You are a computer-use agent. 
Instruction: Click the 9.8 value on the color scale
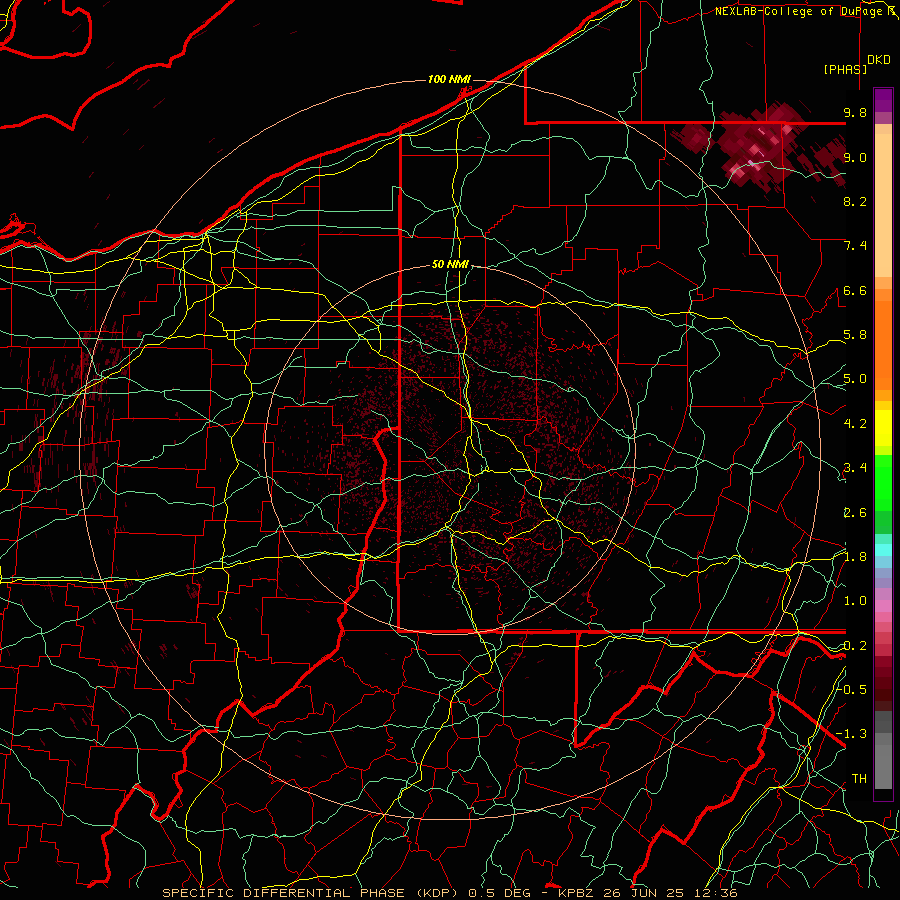[x=855, y=112]
